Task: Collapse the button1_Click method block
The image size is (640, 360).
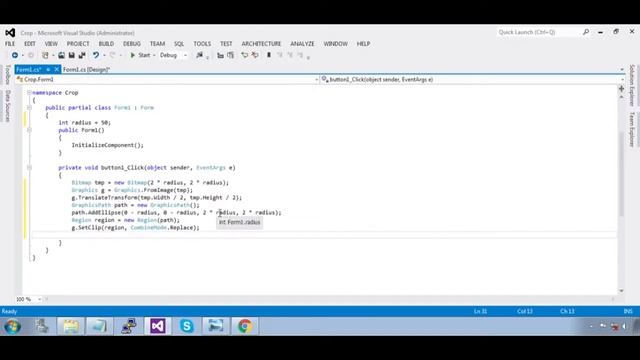Action: (29, 167)
